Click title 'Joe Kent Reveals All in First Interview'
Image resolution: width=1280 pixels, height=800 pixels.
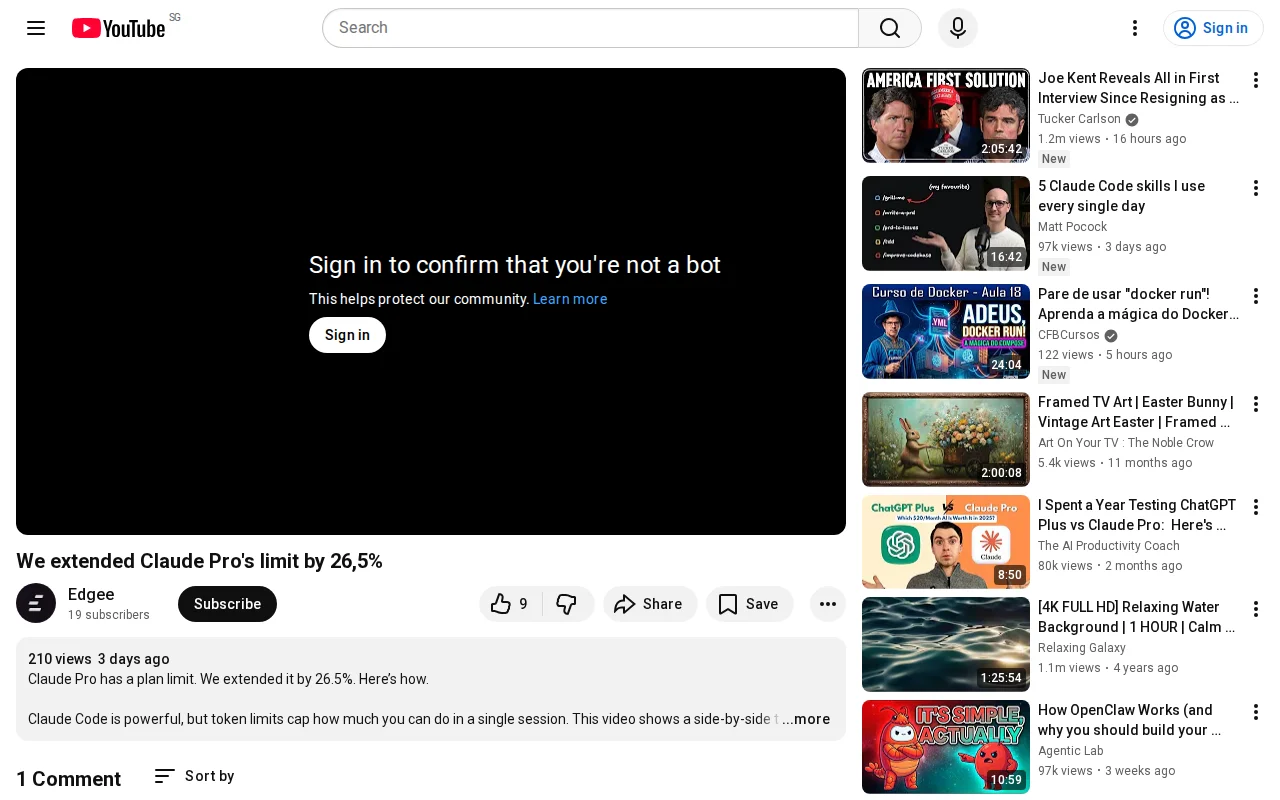[x=1139, y=88]
